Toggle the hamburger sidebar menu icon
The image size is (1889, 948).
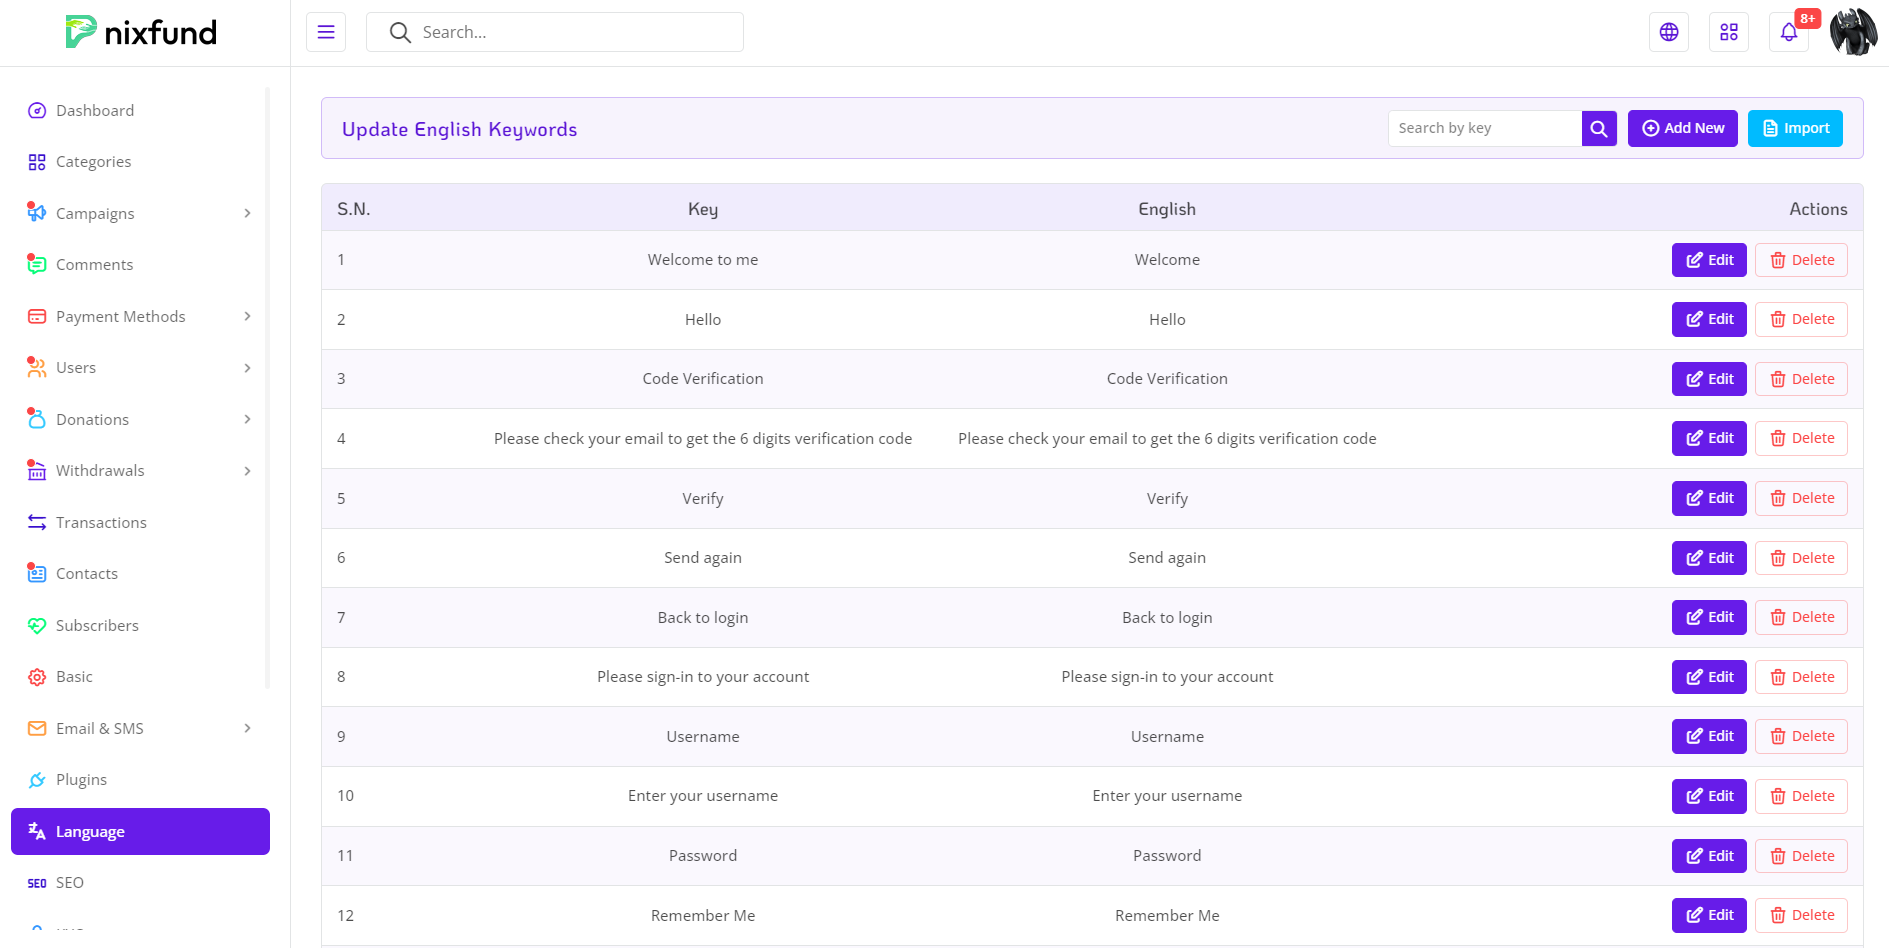coord(326,32)
